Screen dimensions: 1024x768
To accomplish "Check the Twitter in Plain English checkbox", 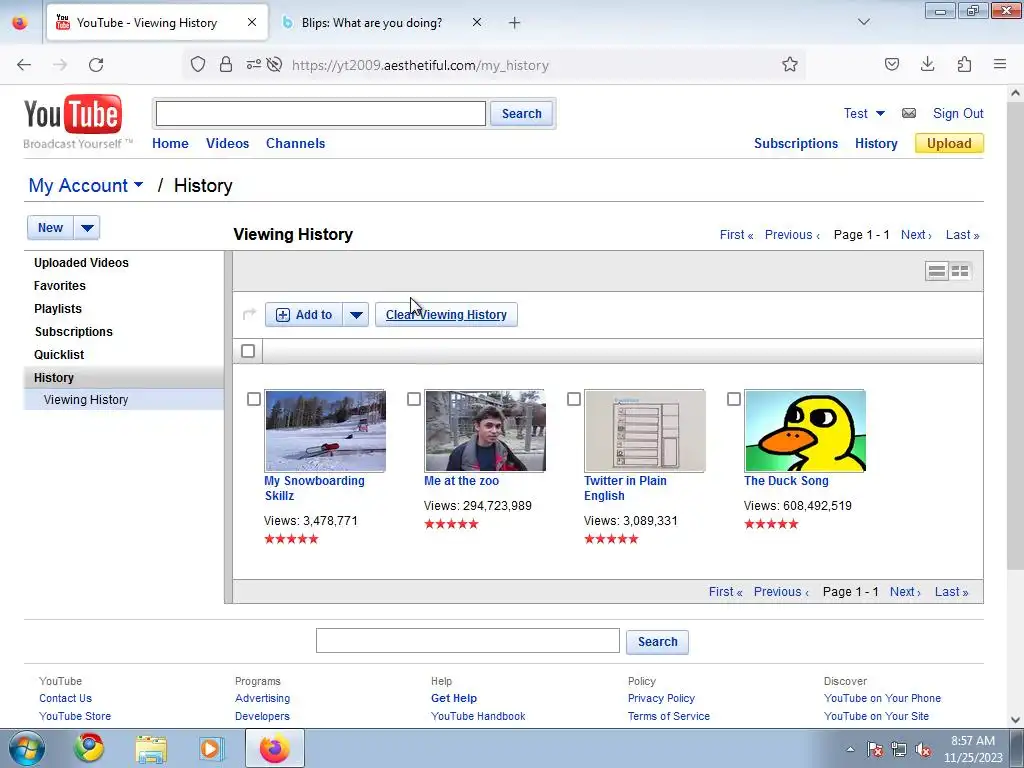I will [x=573, y=399].
